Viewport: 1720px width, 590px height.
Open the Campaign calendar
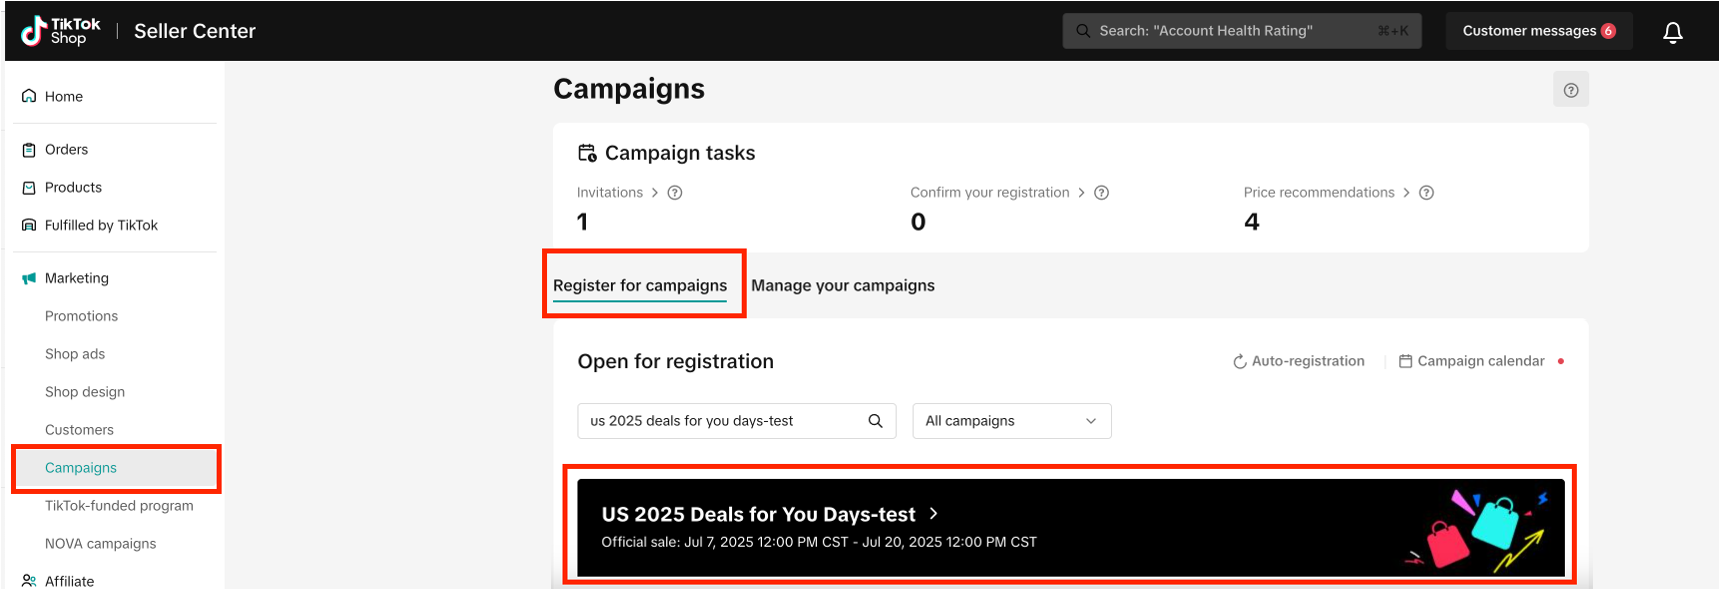coord(1471,361)
